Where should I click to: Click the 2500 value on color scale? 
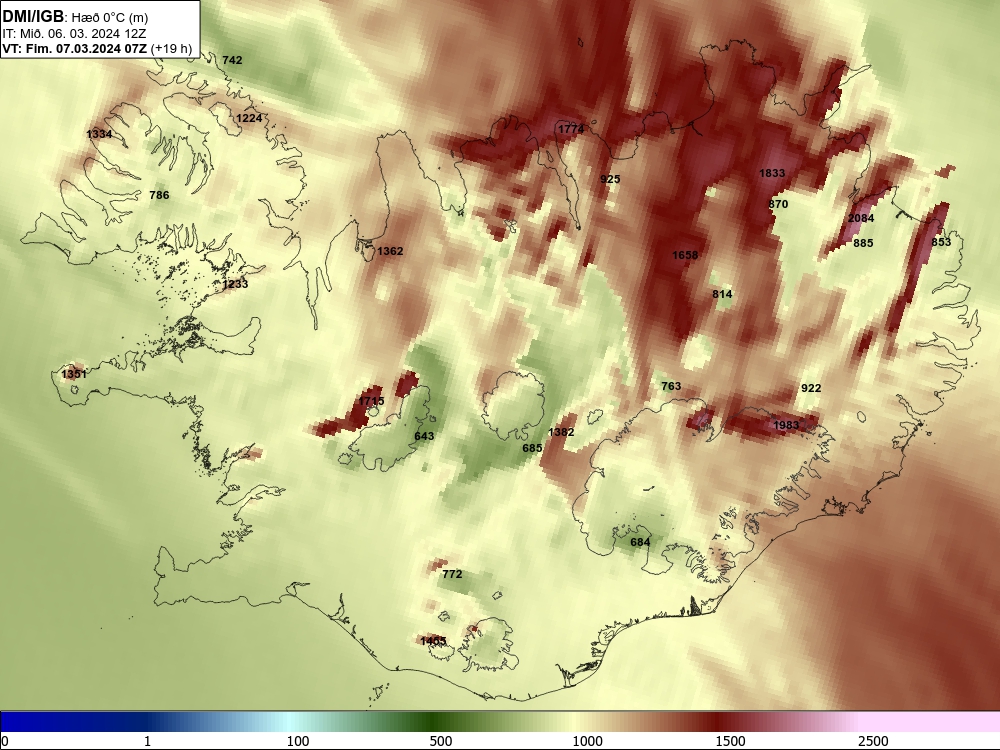point(873,740)
